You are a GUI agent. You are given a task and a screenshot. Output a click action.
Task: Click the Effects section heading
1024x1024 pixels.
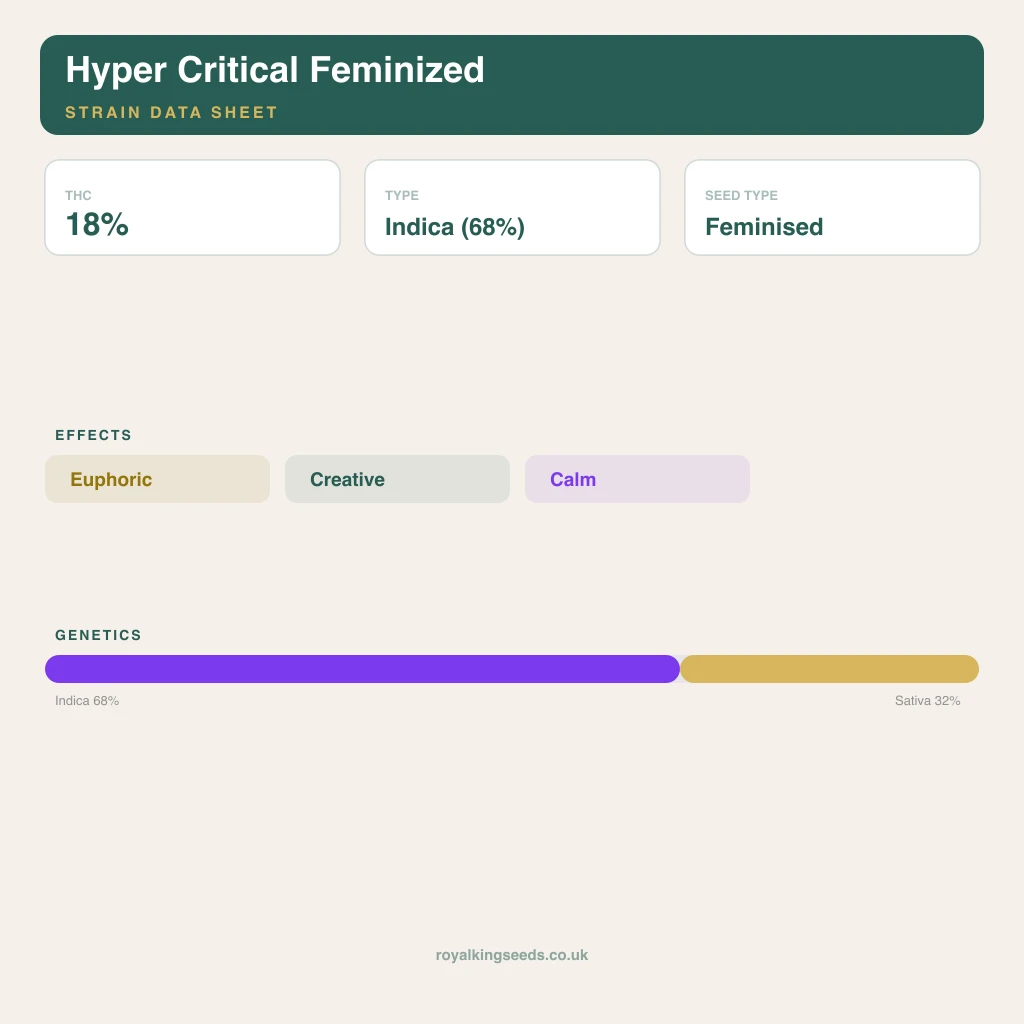[x=93, y=436]
